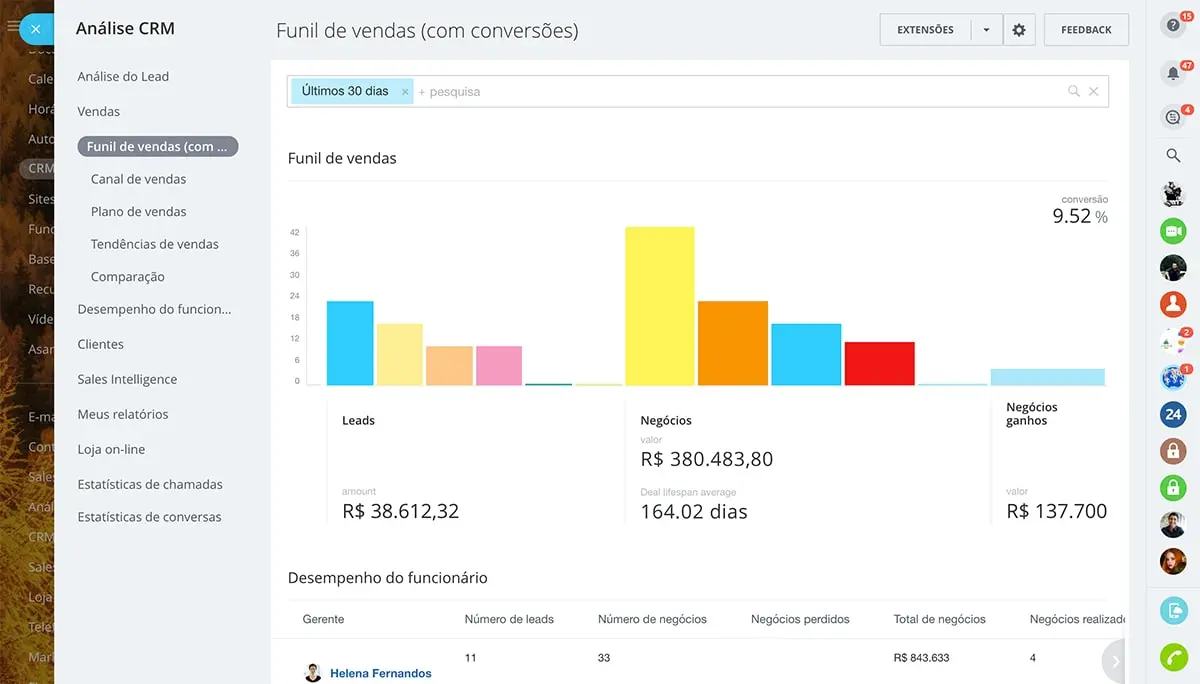
Task: Click the green phone call button
Action: point(1173,657)
